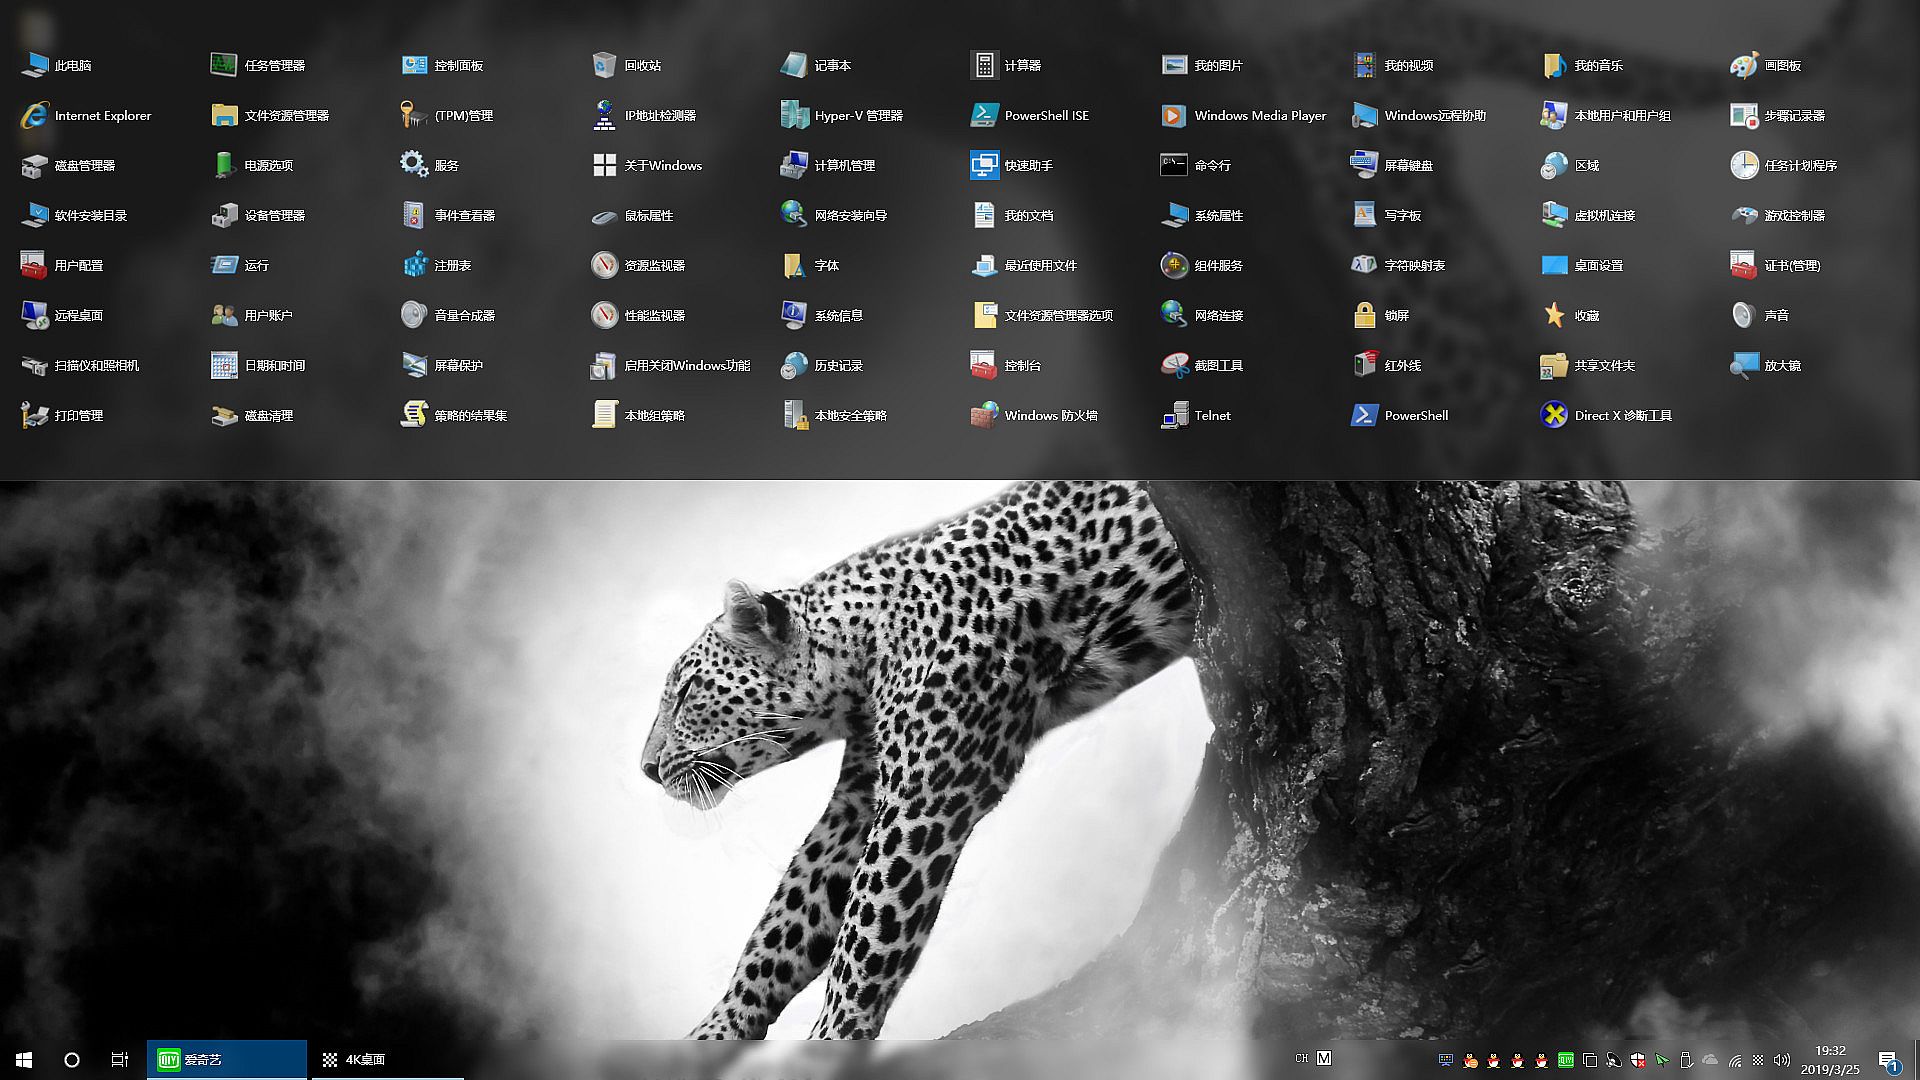Click the volume speaker tray icon
Viewport: 1920px width, 1080px height.
pyautogui.click(x=1781, y=1059)
